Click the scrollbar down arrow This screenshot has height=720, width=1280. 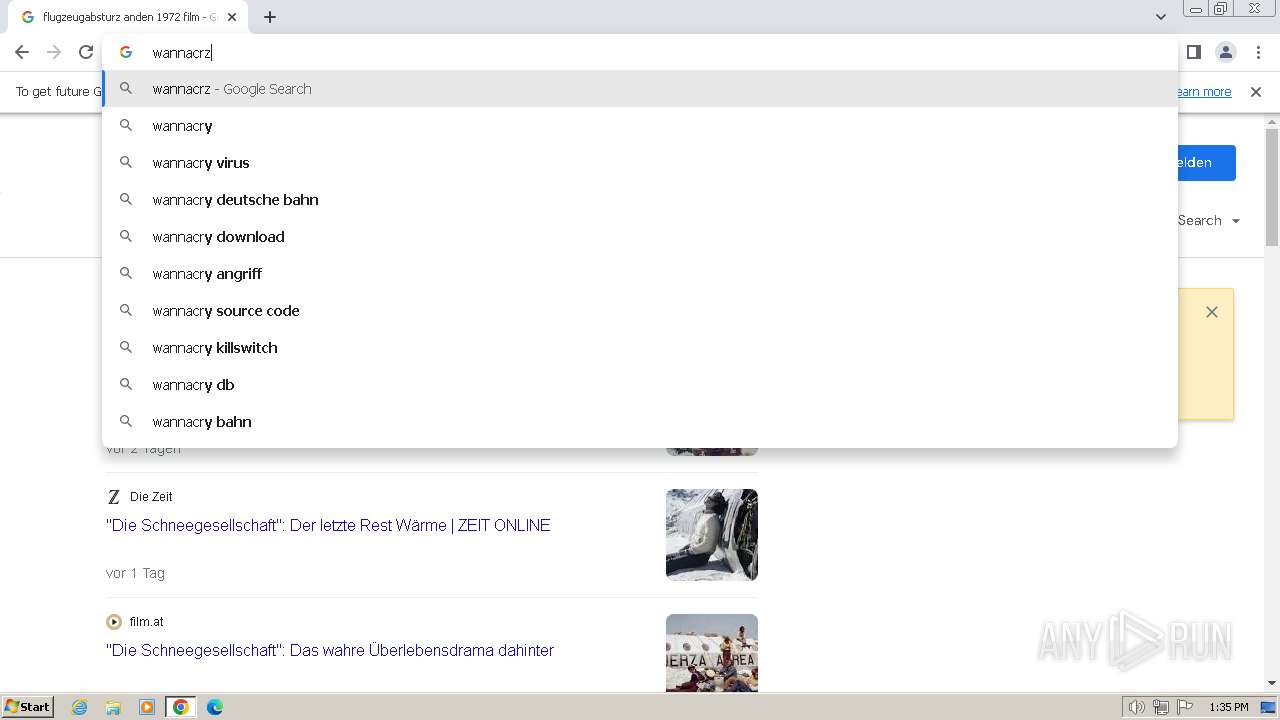pos(1272,683)
